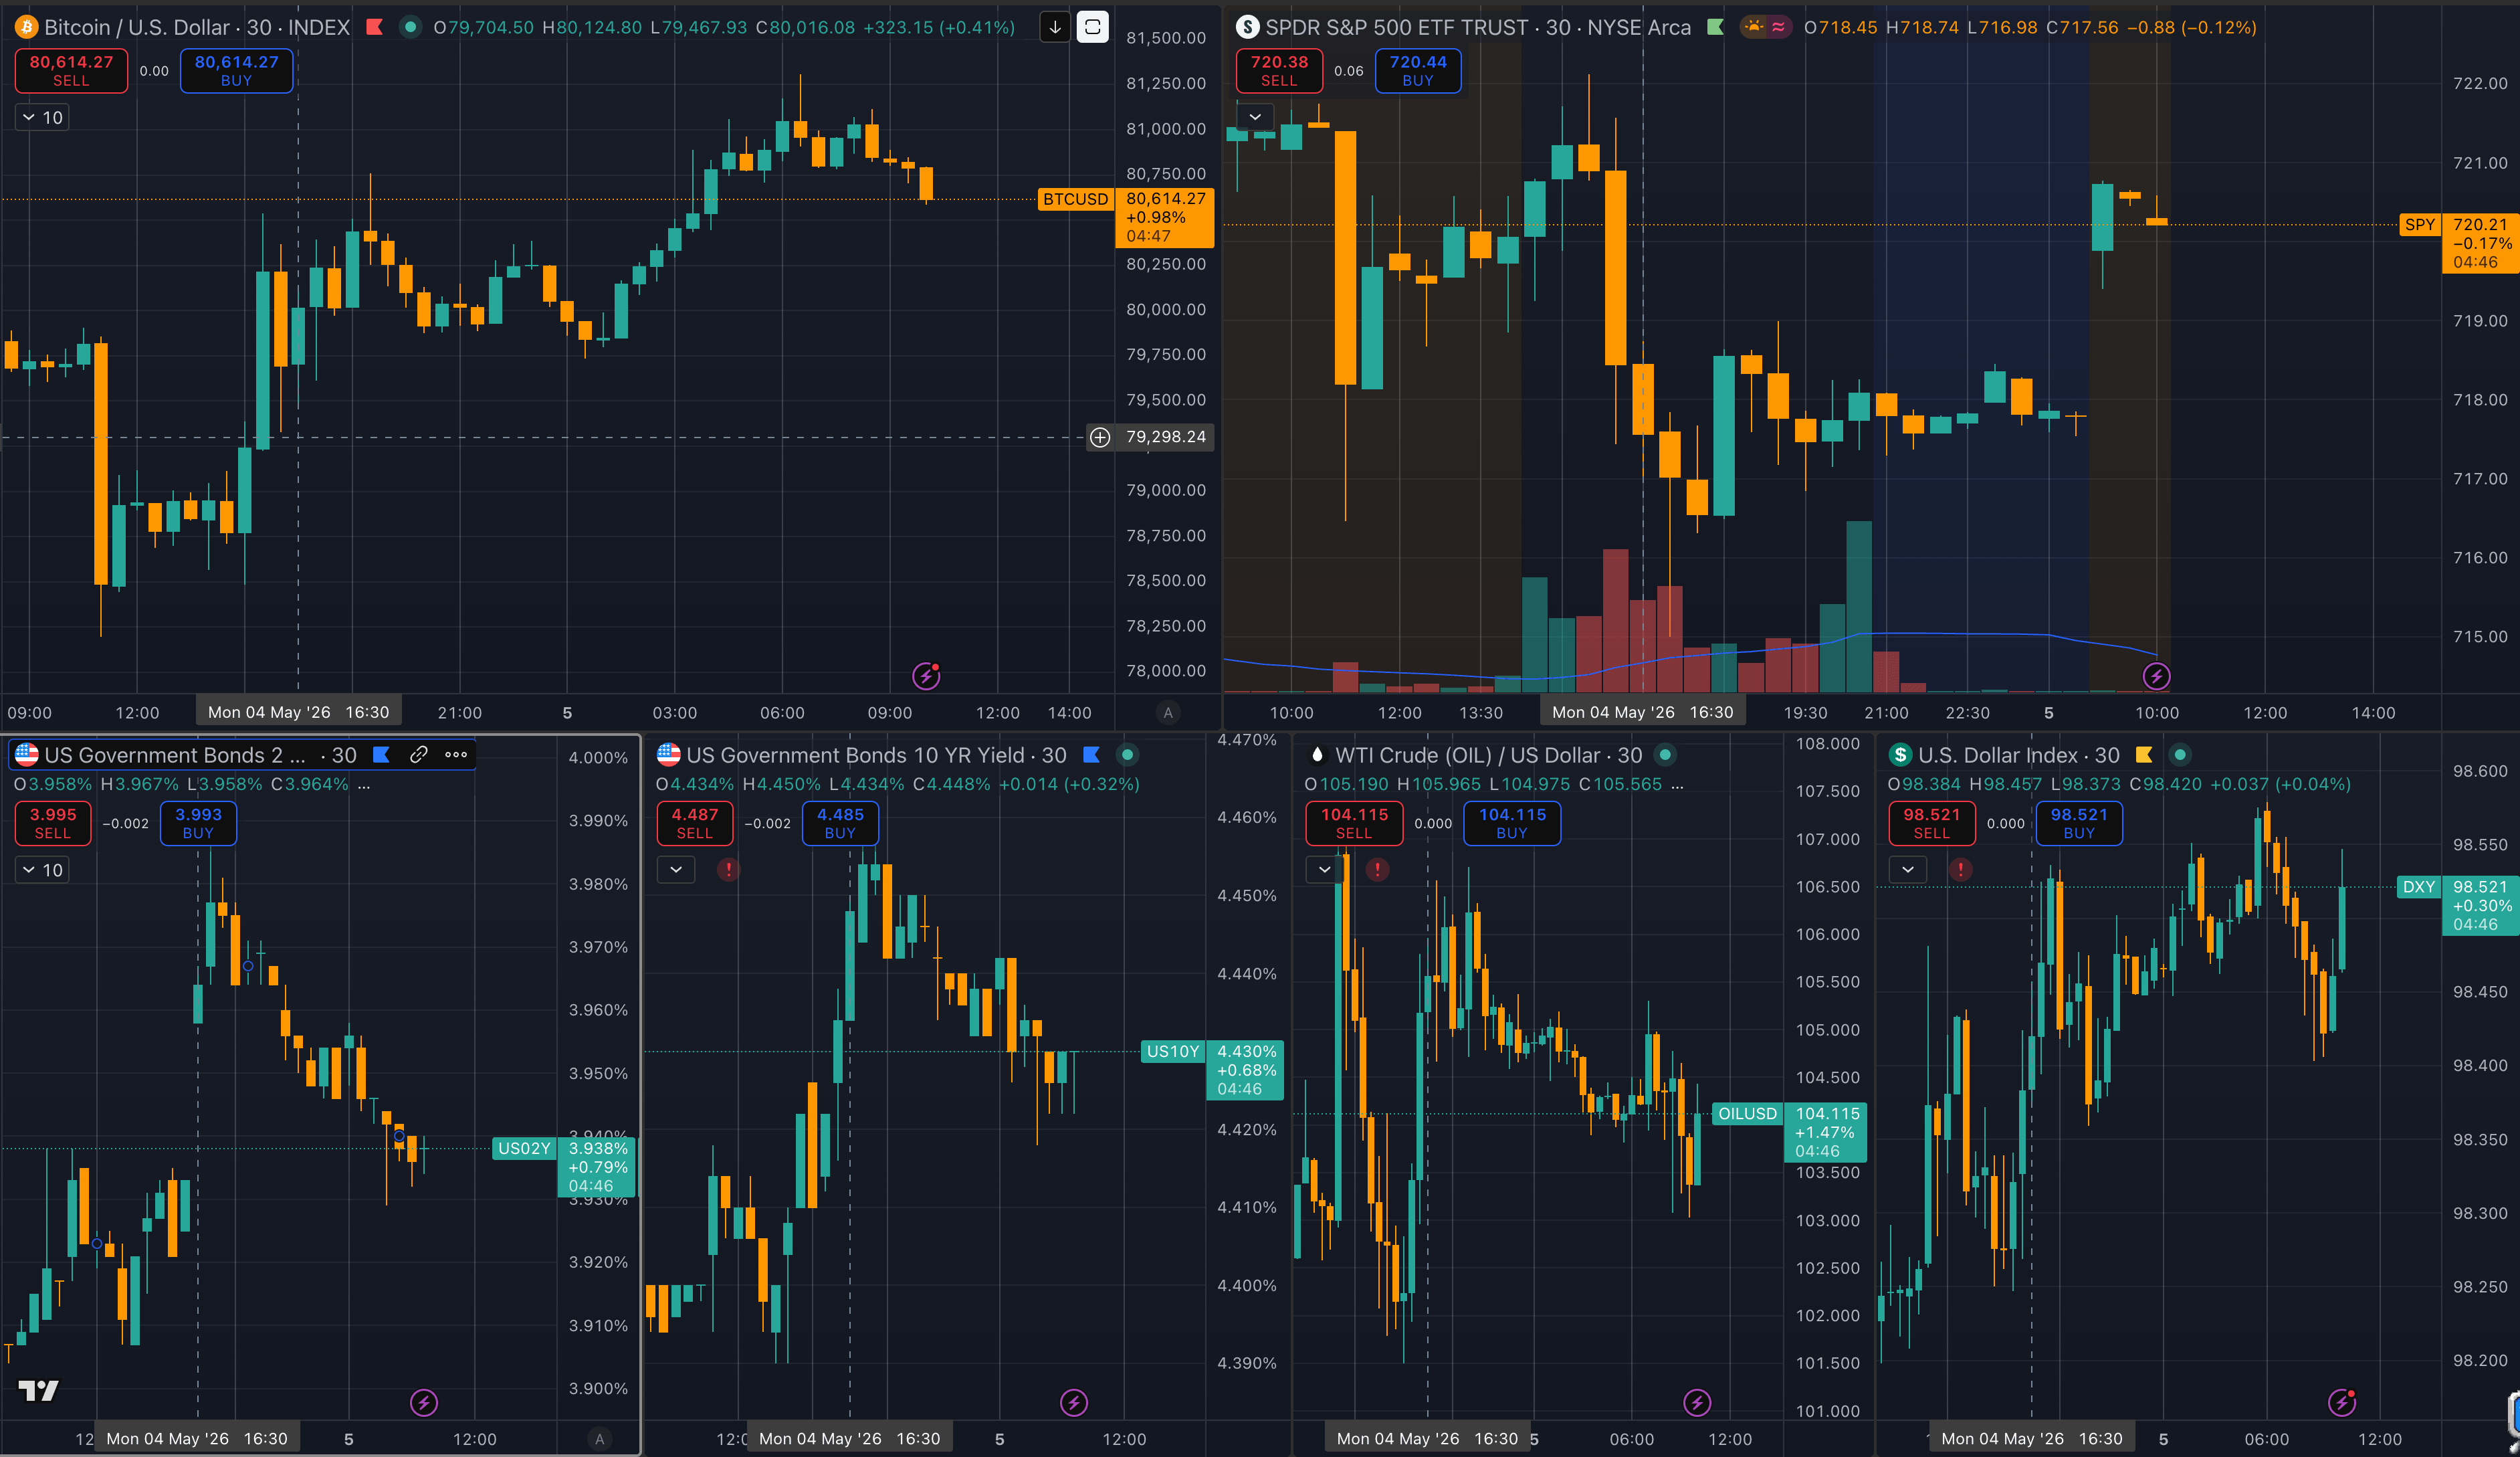2520x1457 pixels.
Task: Click BUY 98.521 on Dollar Index chart
Action: [x=2079, y=823]
